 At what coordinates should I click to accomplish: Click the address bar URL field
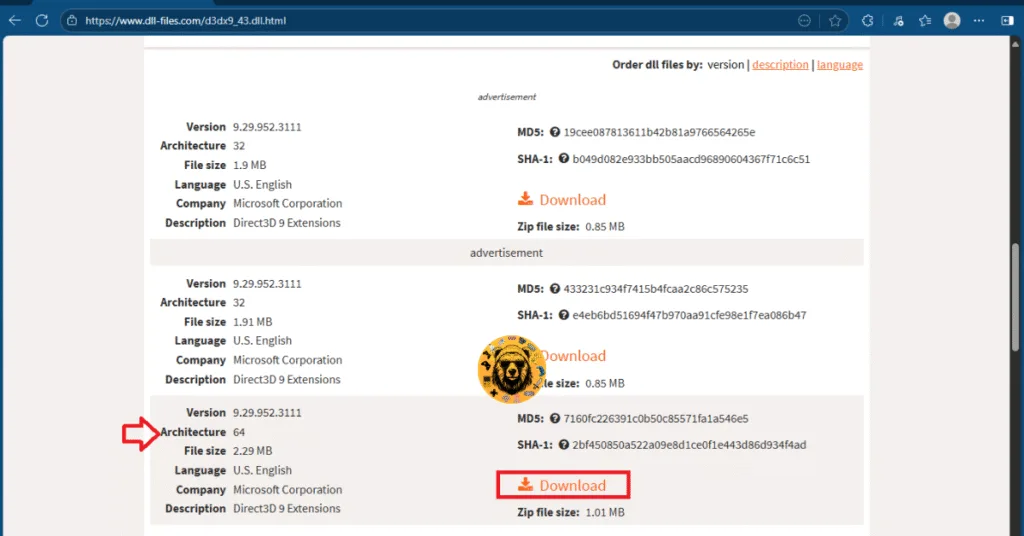[x=400, y=20]
